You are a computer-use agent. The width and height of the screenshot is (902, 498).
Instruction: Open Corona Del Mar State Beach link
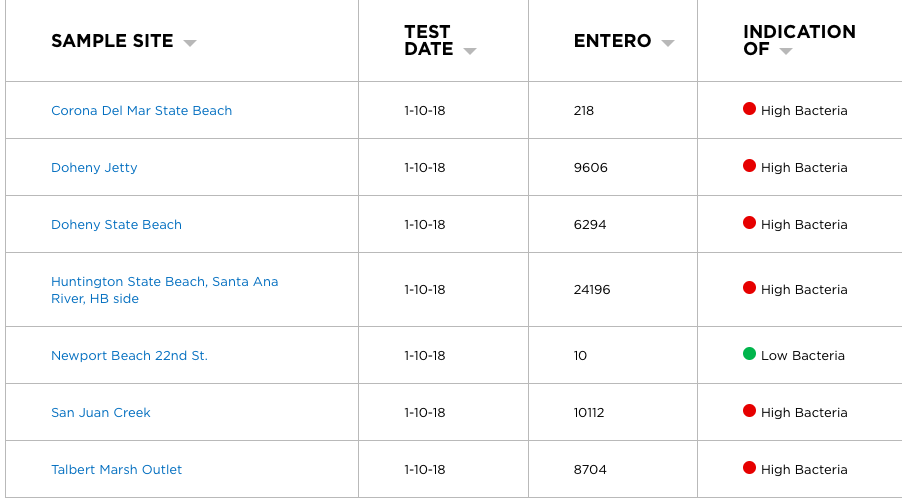click(141, 111)
